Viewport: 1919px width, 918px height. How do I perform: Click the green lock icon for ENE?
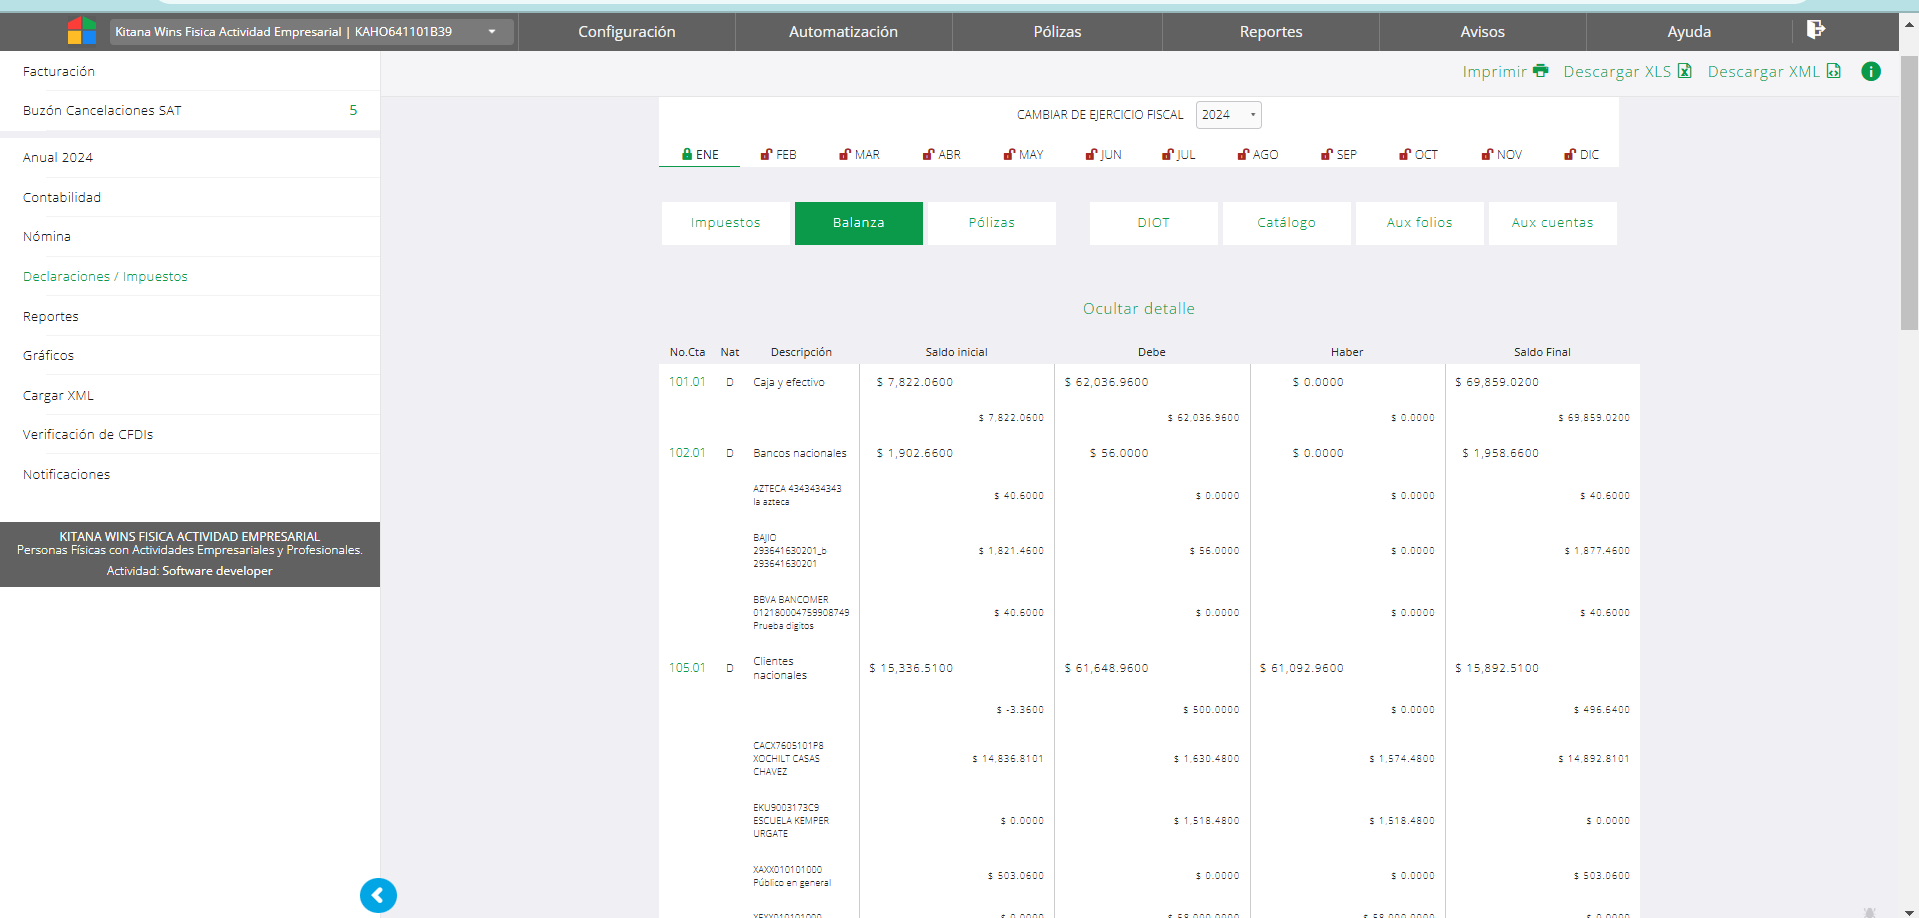pos(687,154)
